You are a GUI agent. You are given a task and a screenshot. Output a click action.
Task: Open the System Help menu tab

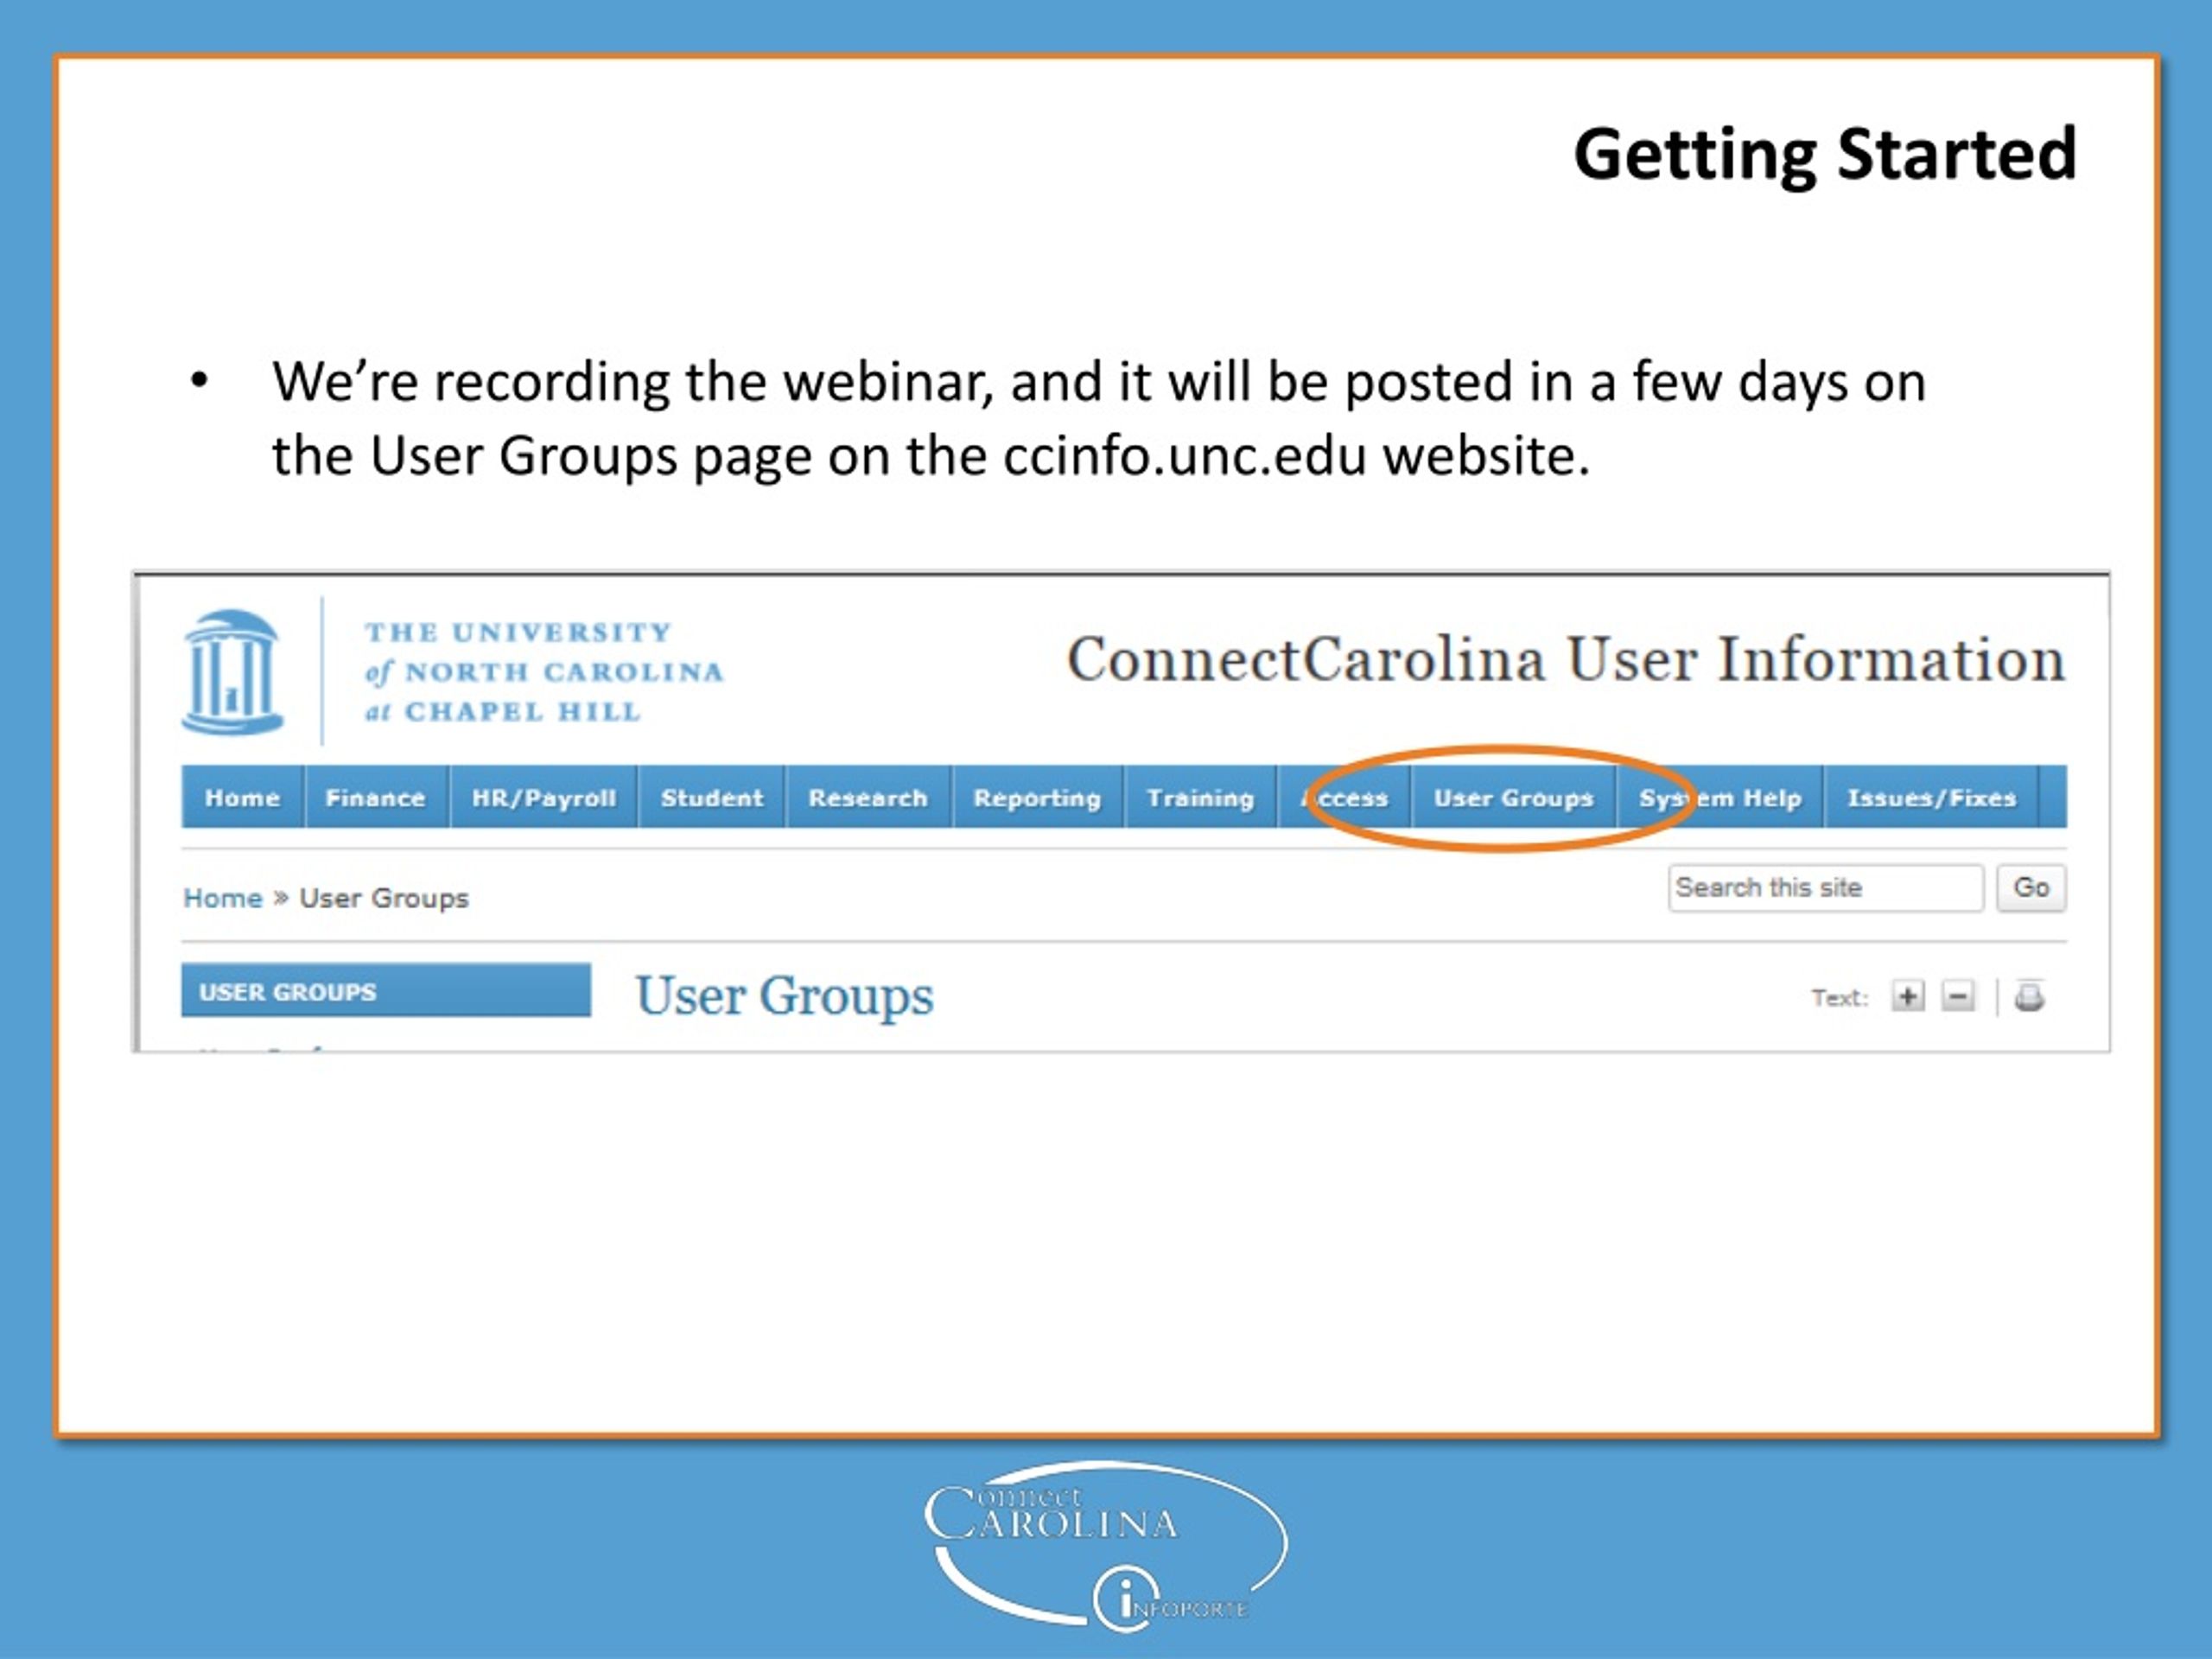pyautogui.click(x=1720, y=797)
